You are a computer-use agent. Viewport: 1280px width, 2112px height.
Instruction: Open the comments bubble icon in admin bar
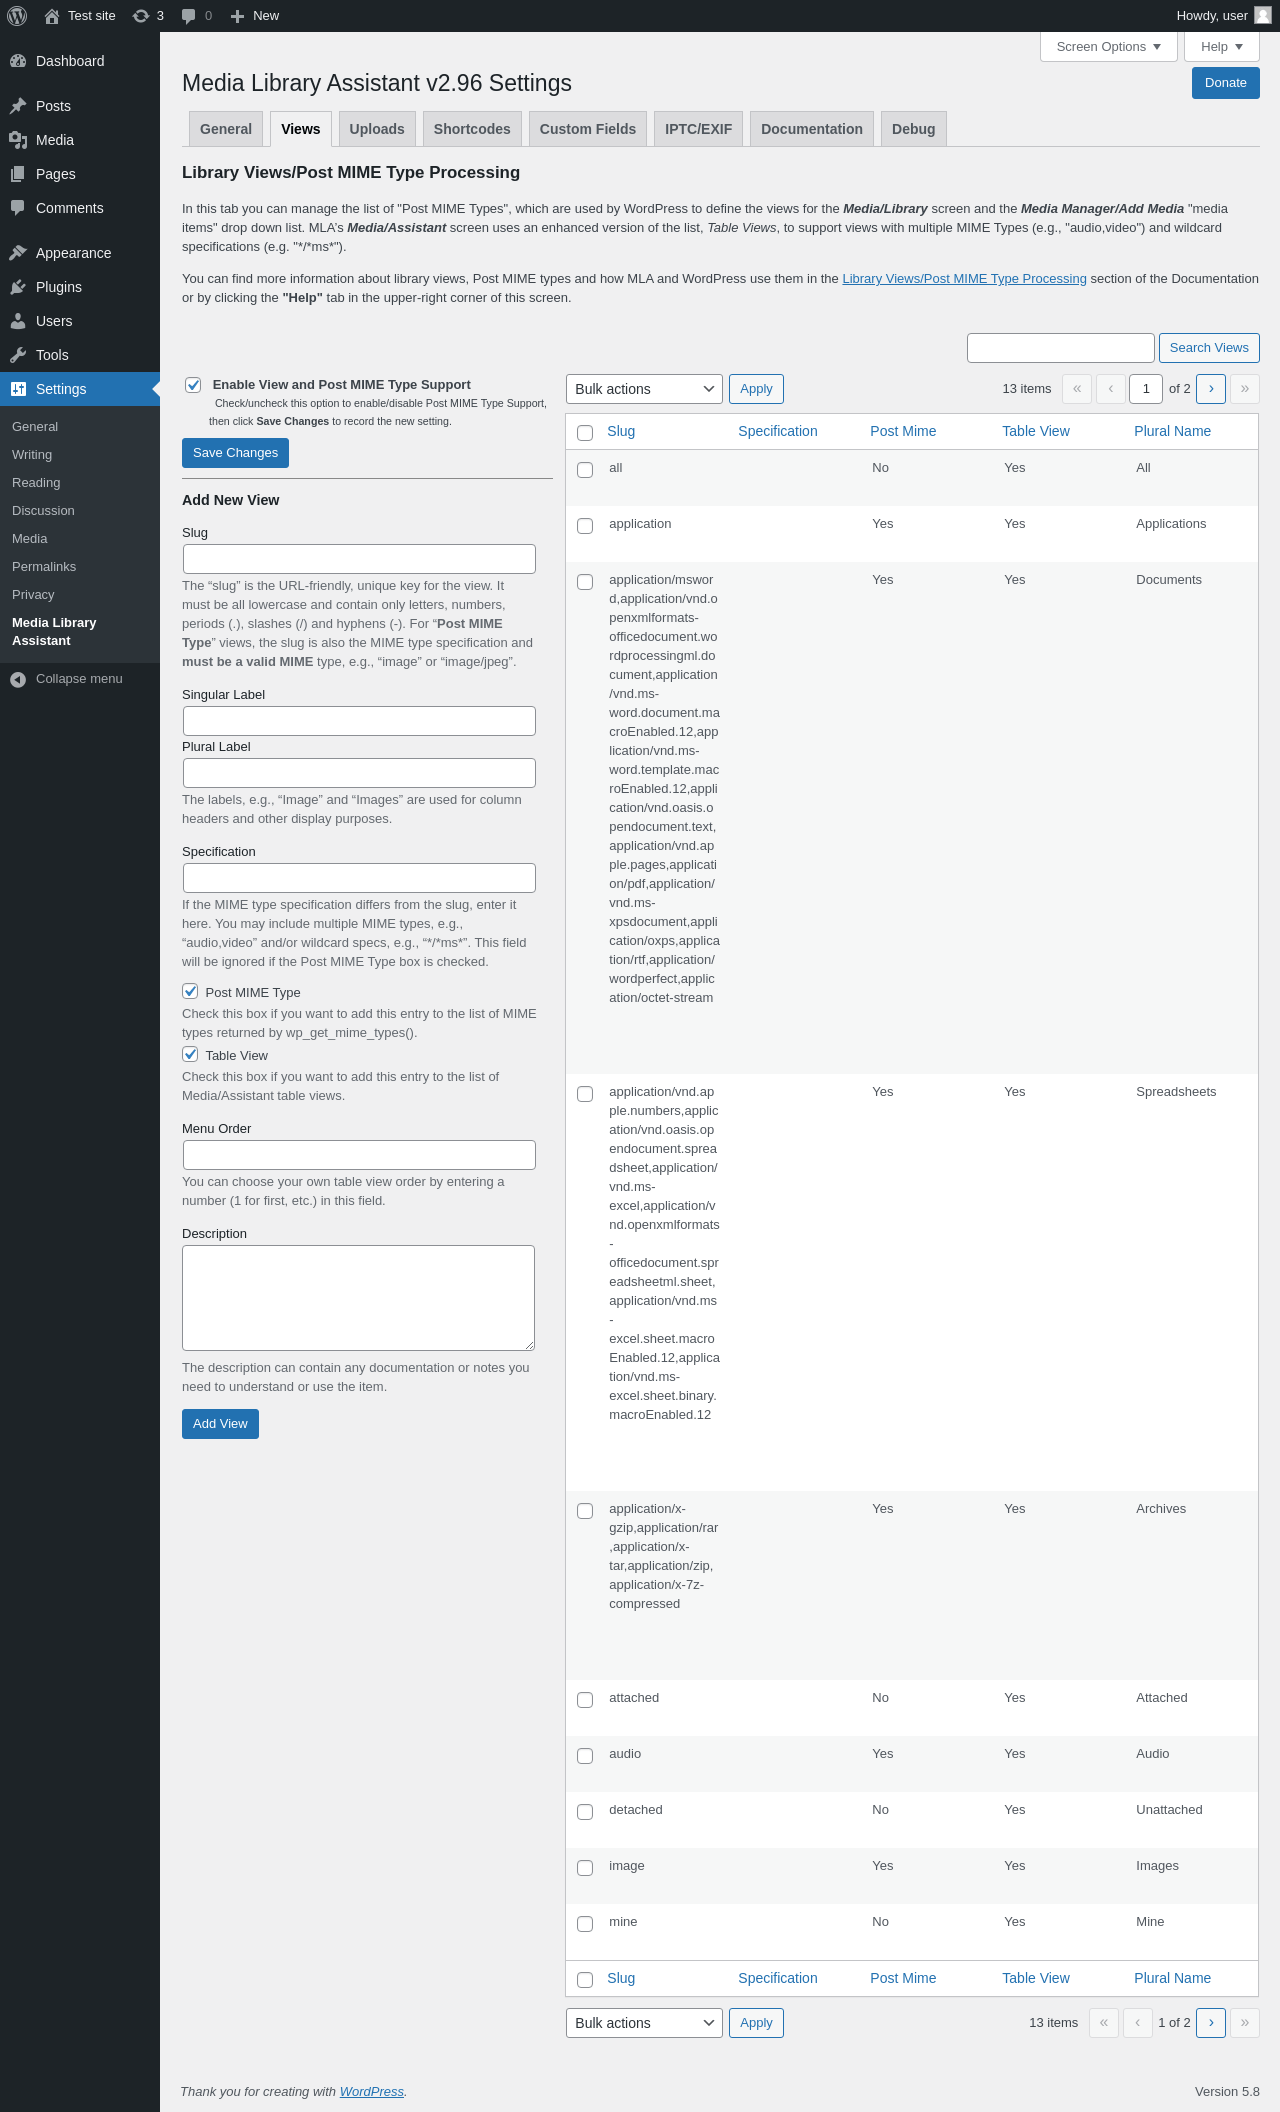pos(188,16)
